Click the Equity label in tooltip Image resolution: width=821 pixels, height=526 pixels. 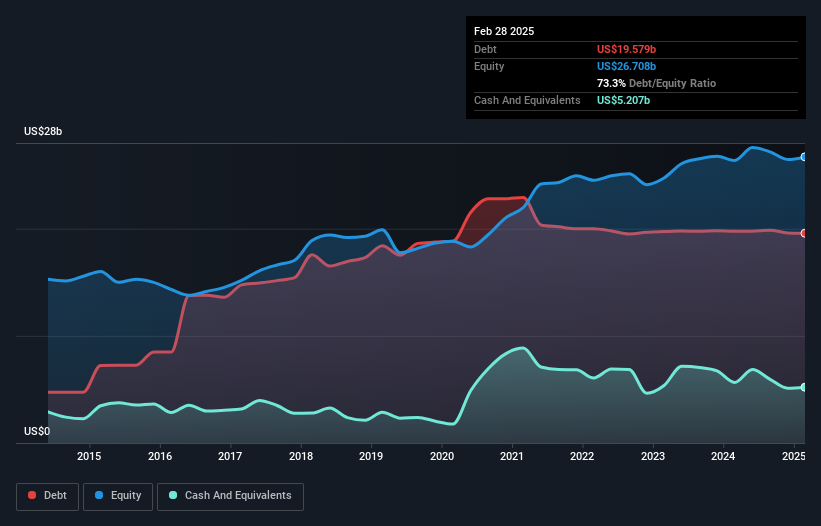click(x=489, y=66)
